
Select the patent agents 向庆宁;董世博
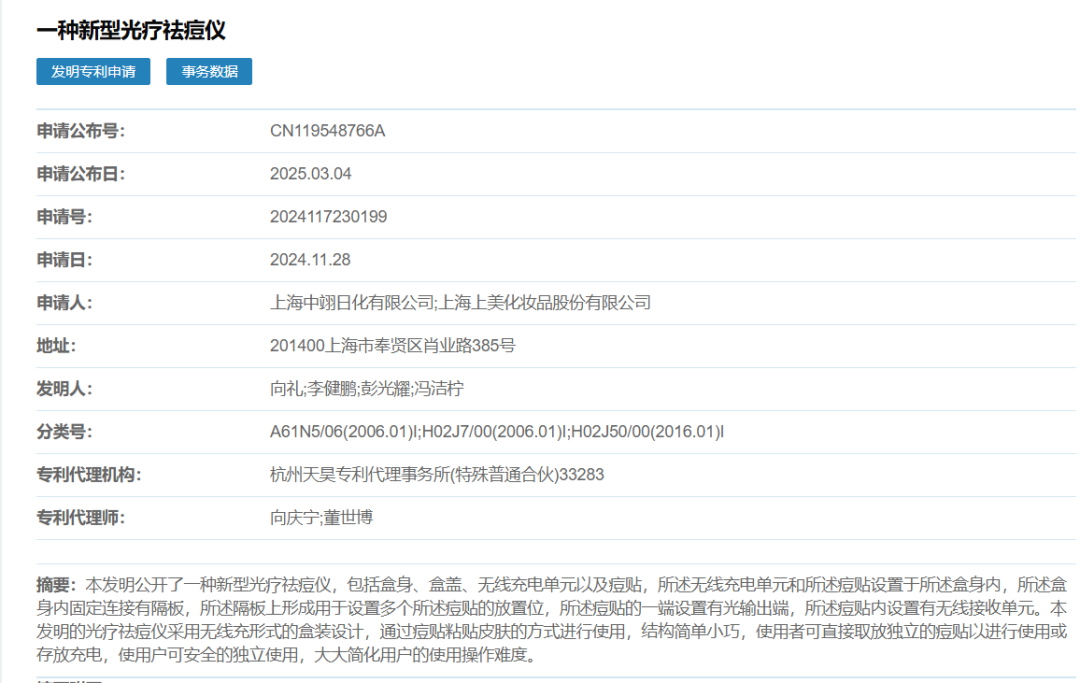point(322,517)
